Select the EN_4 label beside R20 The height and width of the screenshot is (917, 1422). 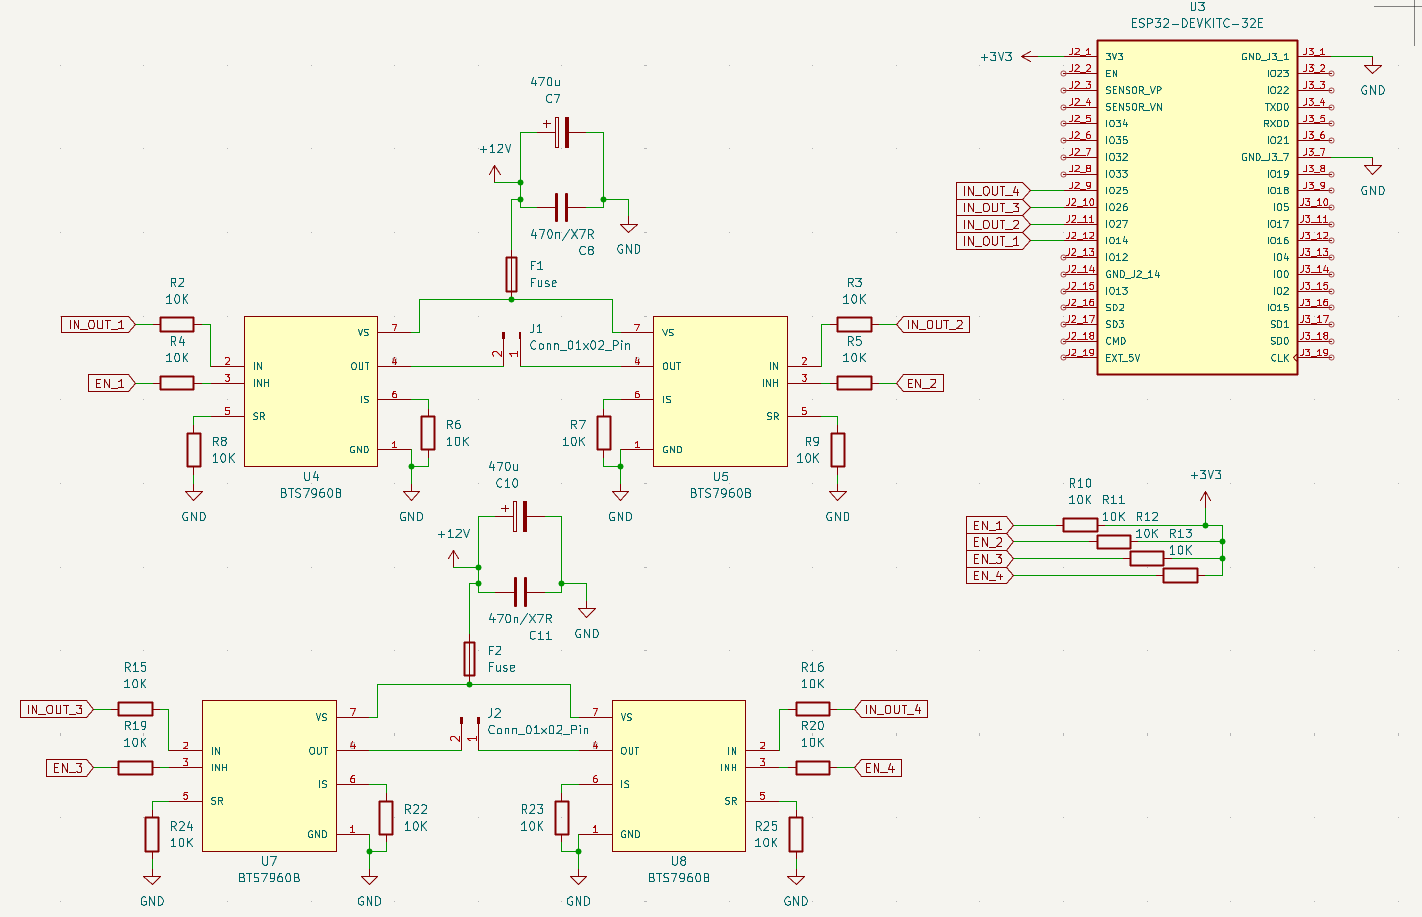(x=879, y=768)
